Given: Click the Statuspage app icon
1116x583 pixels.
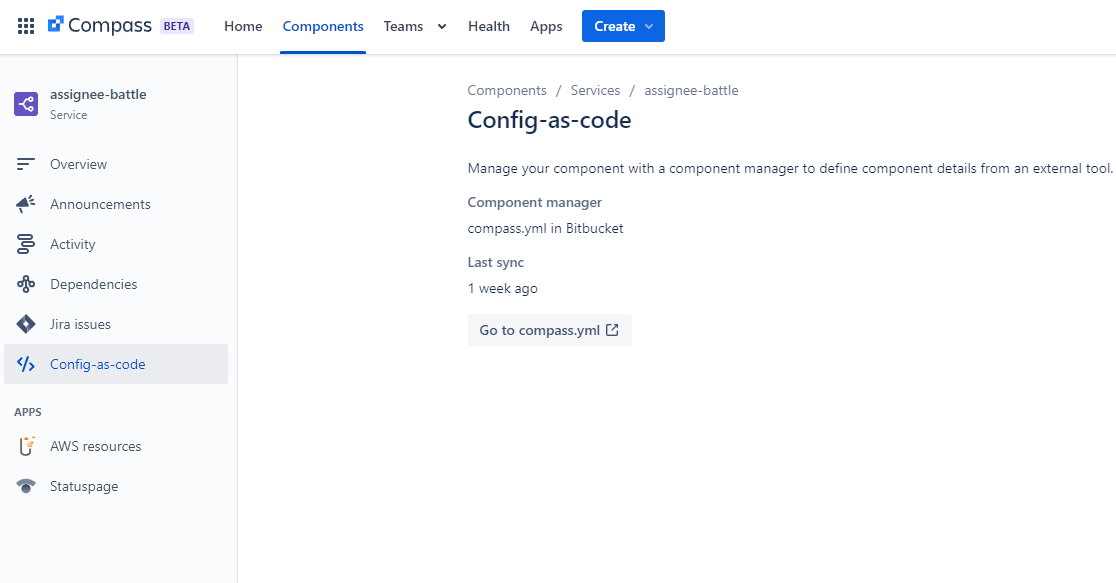Looking at the screenshot, I should 26,486.
